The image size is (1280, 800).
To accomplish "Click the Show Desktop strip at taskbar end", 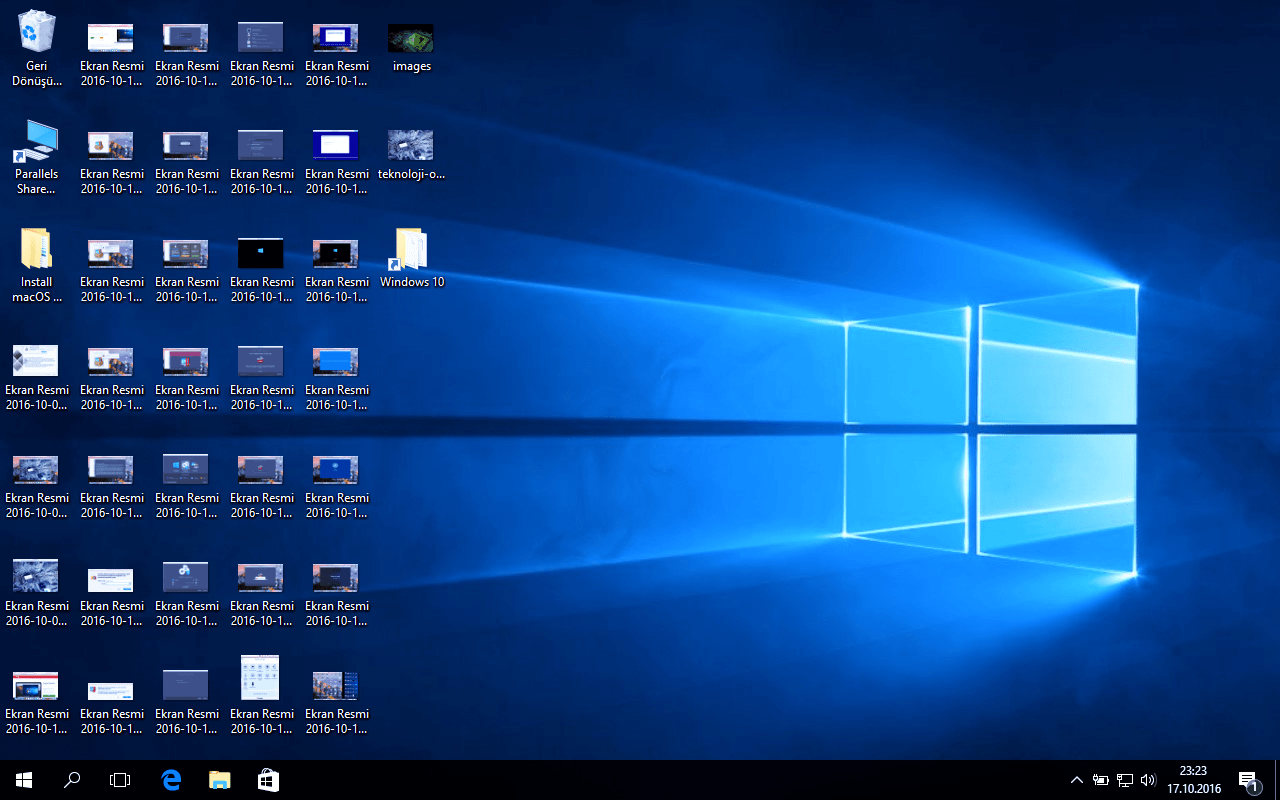I will point(1277,780).
